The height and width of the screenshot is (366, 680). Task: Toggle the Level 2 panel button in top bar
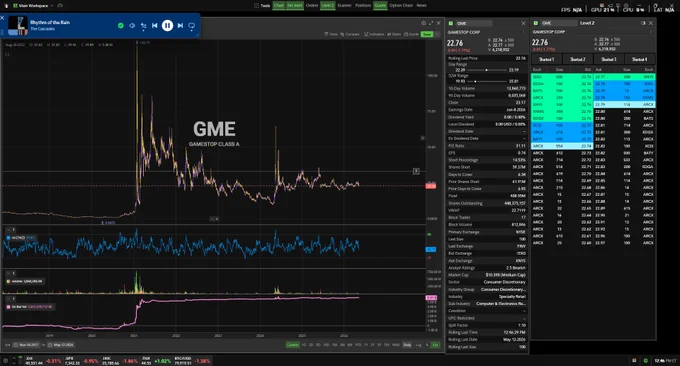(x=327, y=6)
